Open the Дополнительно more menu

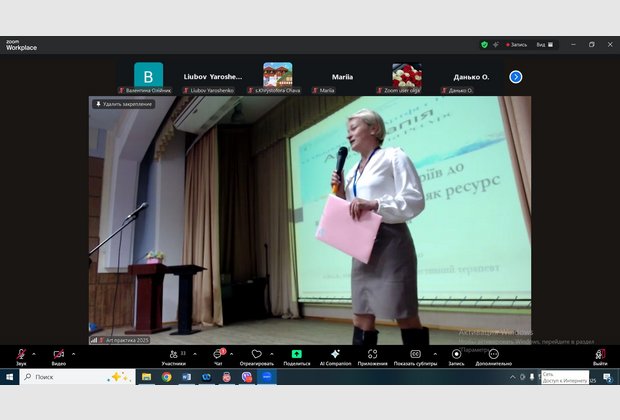pyautogui.click(x=493, y=356)
